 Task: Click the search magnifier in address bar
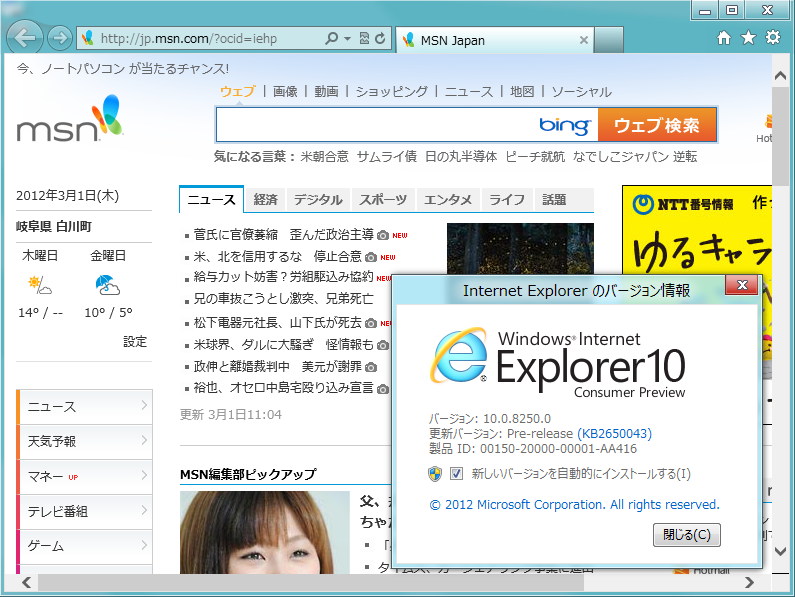click(x=331, y=38)
